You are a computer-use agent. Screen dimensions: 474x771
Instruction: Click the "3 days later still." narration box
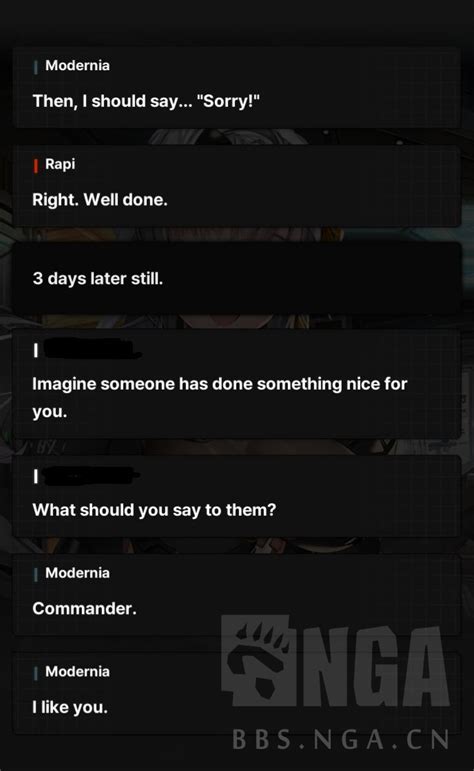click(x=237, y=278)
